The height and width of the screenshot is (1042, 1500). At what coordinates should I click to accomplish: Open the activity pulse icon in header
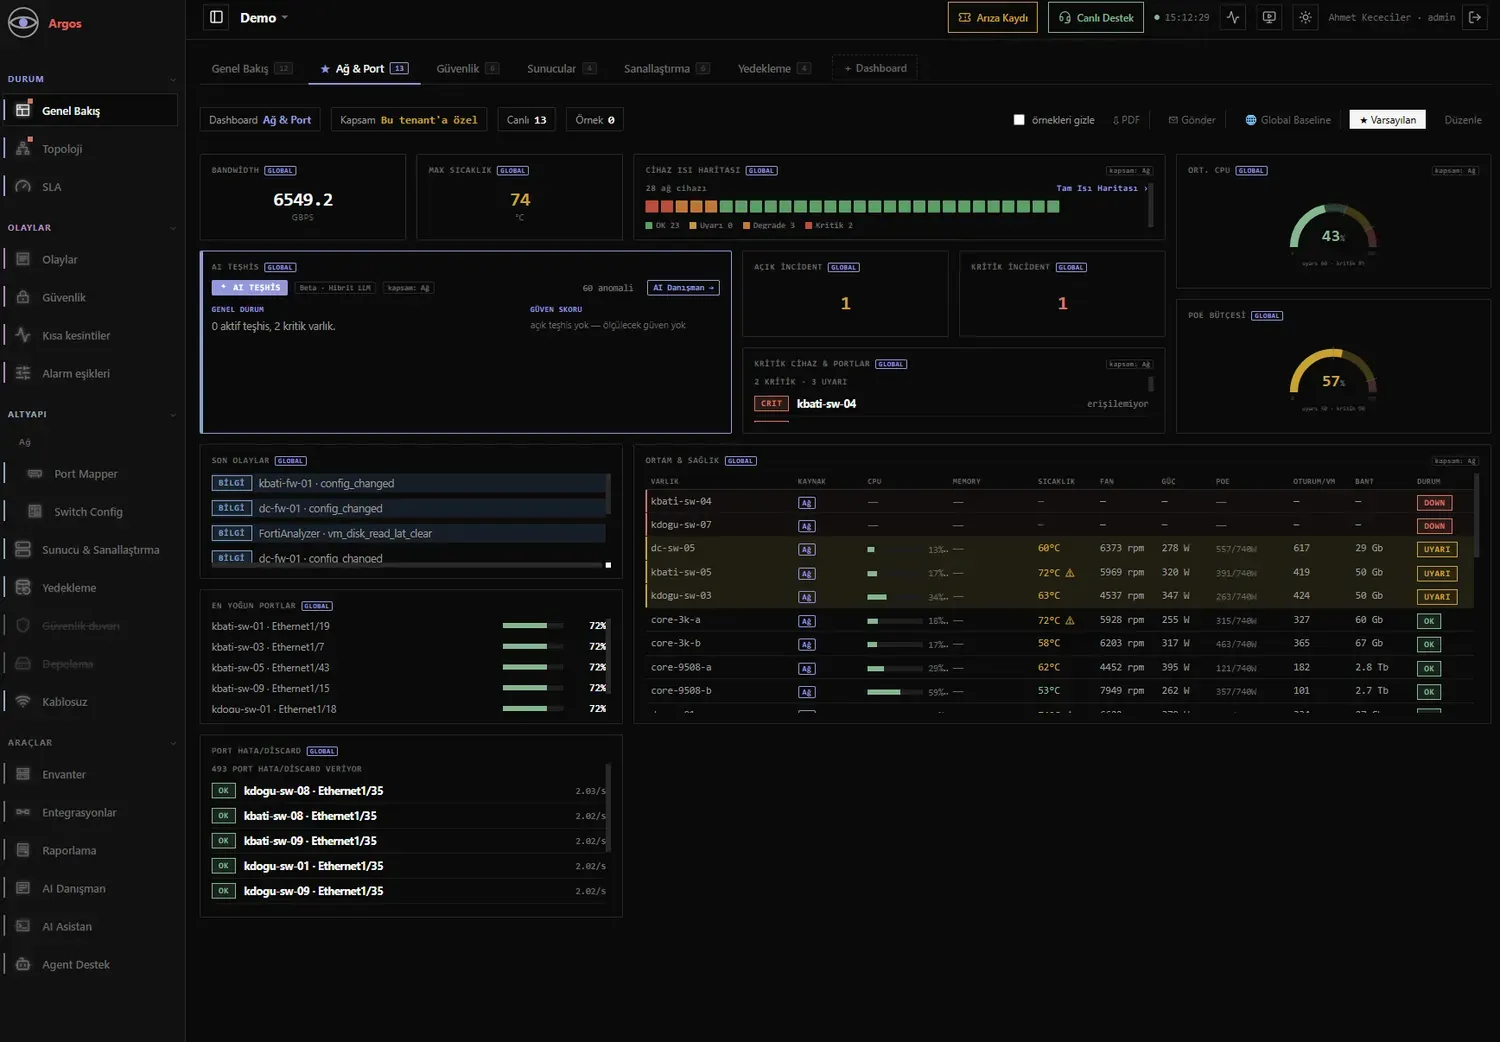[1233, 17]
